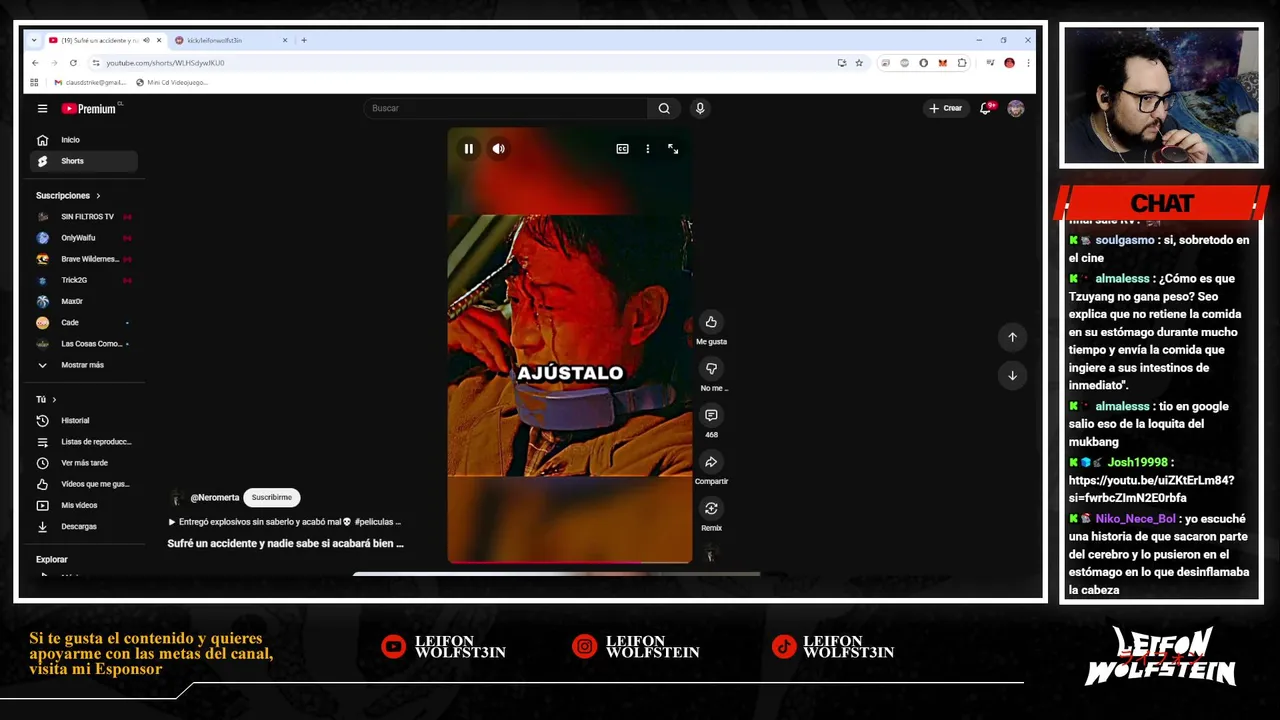Screen dimensions: 1280x720
Task: Open the YouTube hamburger guide menu
Action: 42,108
